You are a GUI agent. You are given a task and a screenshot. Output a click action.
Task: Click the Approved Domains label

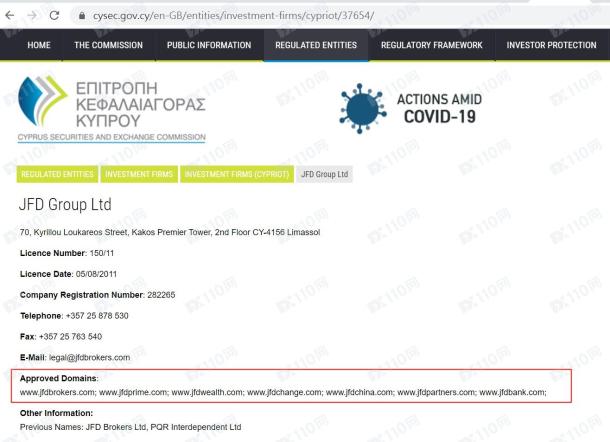[59, 378]
